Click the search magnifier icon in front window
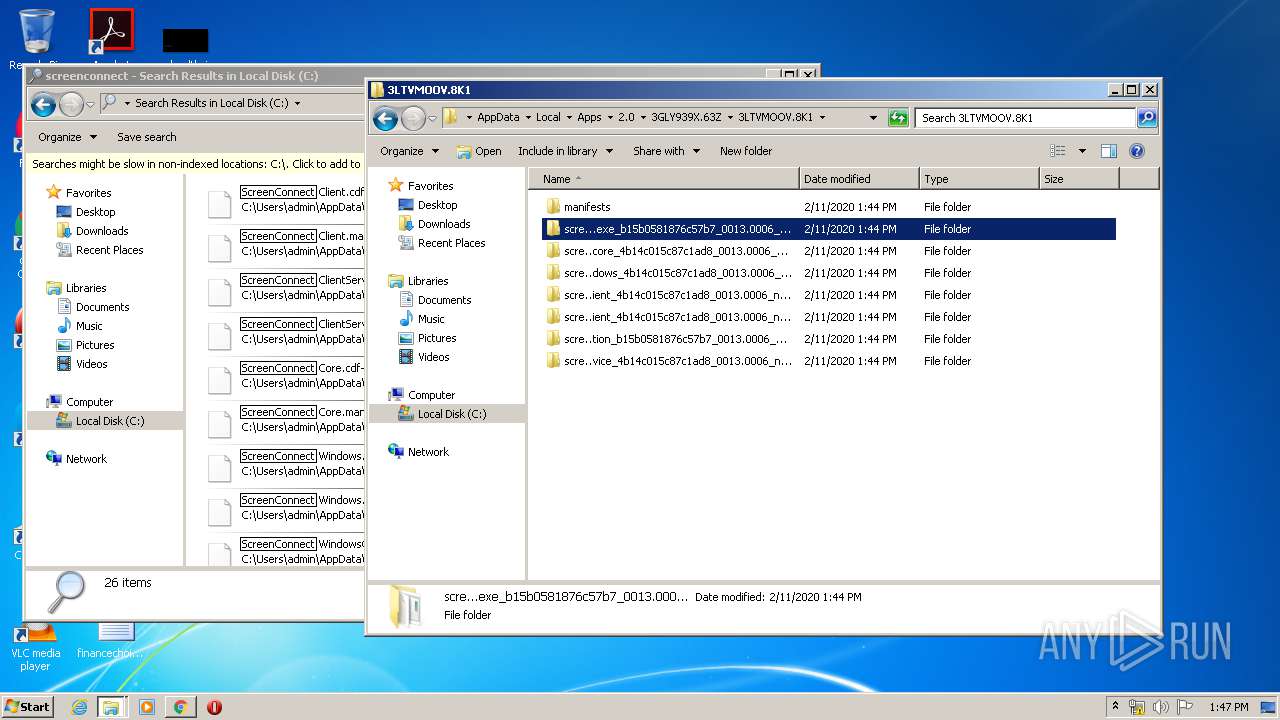1280x720 pixels. [1147, 118]
